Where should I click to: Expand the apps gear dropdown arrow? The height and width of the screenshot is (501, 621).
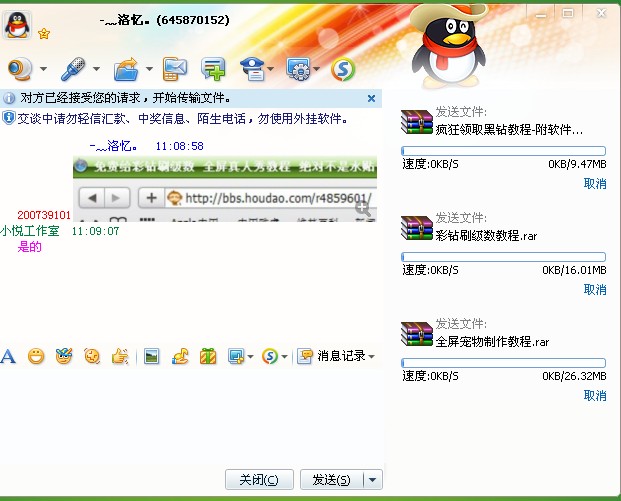[x=316, y=69]
